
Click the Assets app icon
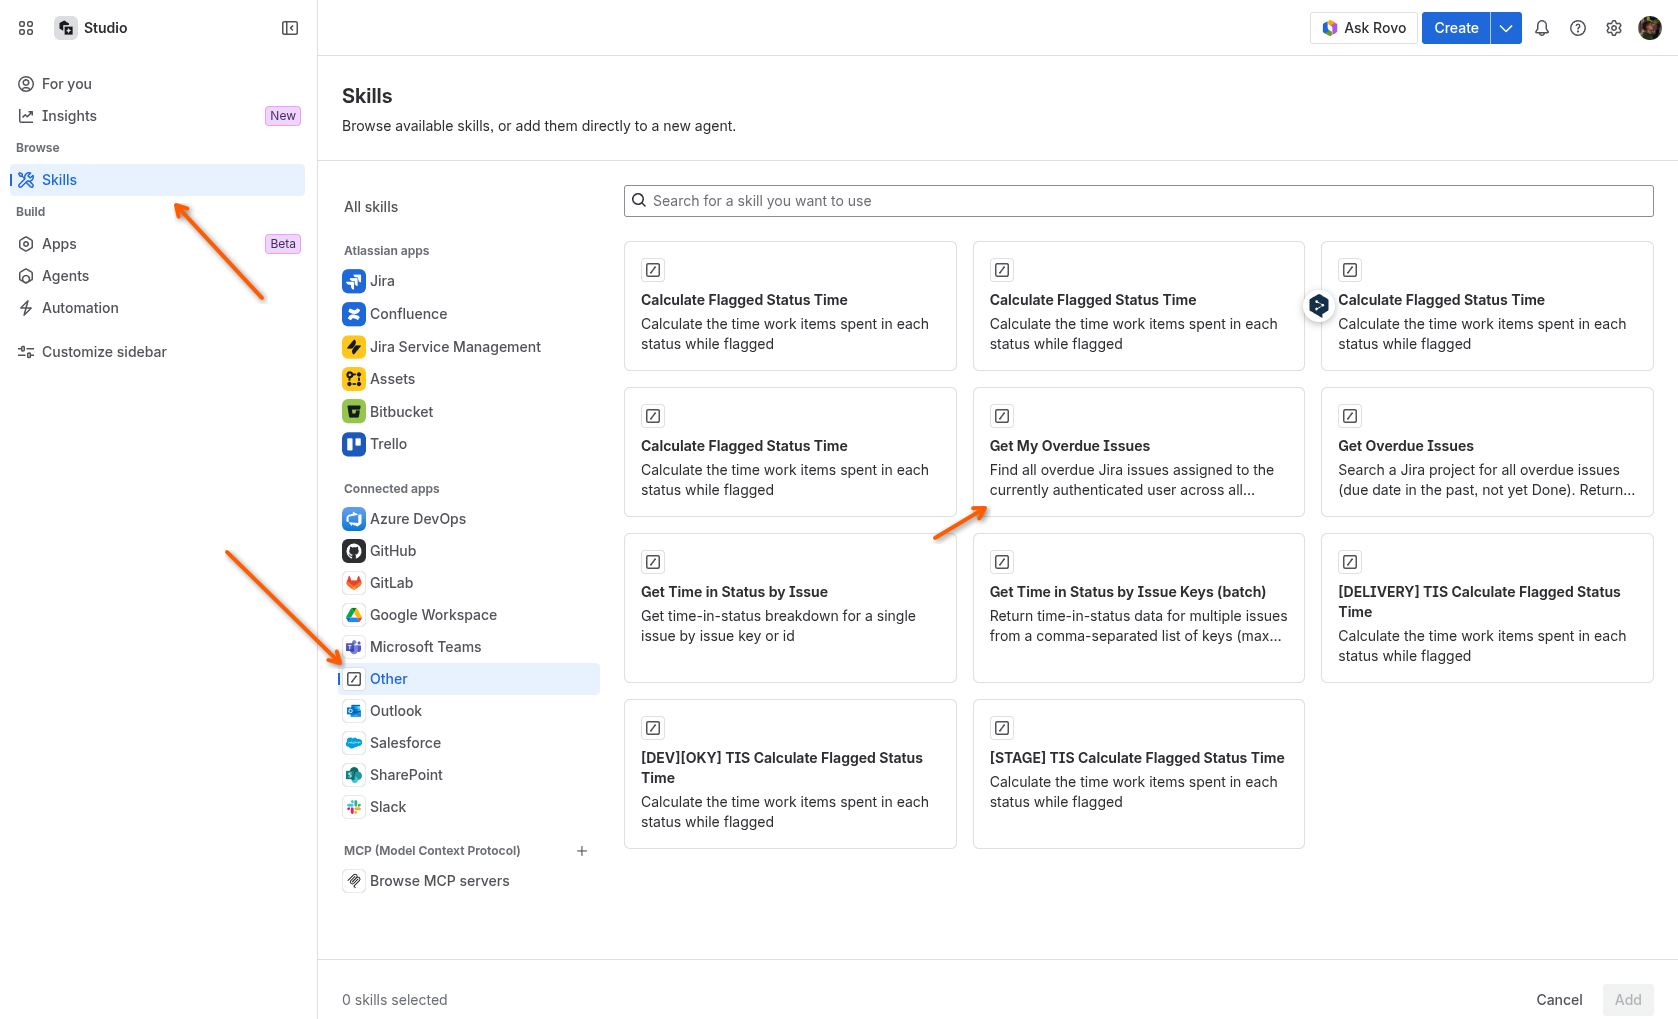point(354,379)
